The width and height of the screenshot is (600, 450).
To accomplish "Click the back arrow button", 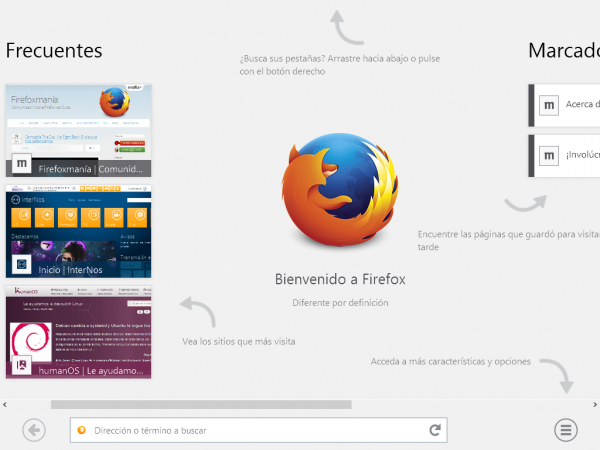I will (x=34, y=430).
